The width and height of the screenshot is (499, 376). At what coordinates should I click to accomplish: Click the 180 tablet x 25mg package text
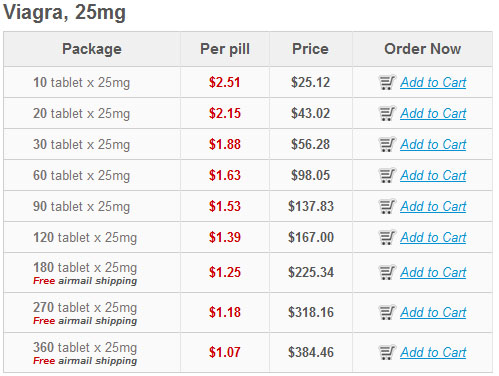85,267
